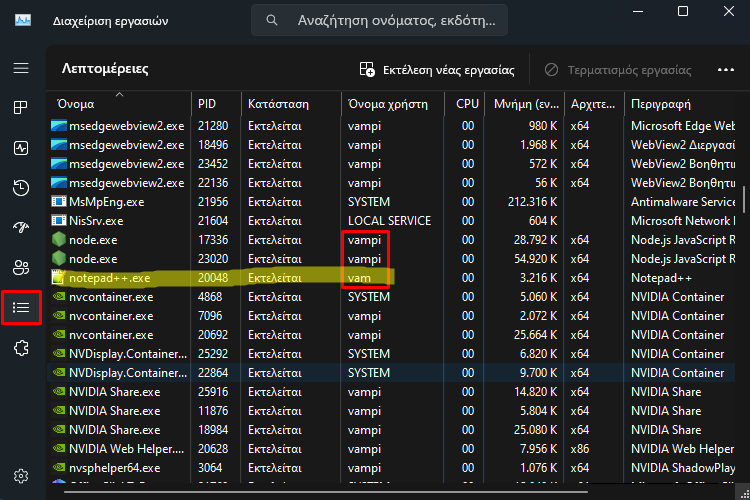
Task: Click the Τερματισμός εργασίας button
Action: coord(618,70)
